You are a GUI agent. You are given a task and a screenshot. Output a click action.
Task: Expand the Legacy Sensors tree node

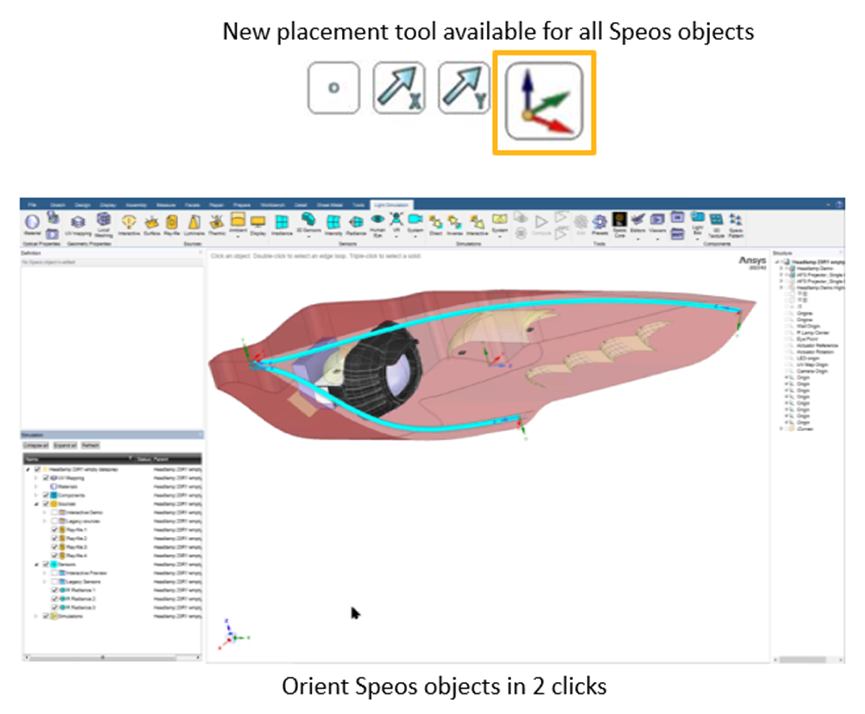point(45,582)
